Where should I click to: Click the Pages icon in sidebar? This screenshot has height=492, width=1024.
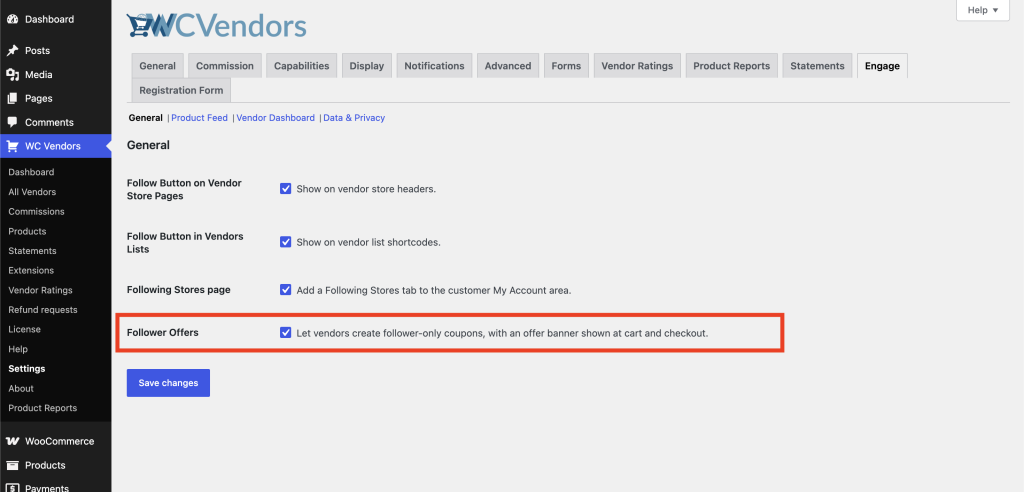12,98
